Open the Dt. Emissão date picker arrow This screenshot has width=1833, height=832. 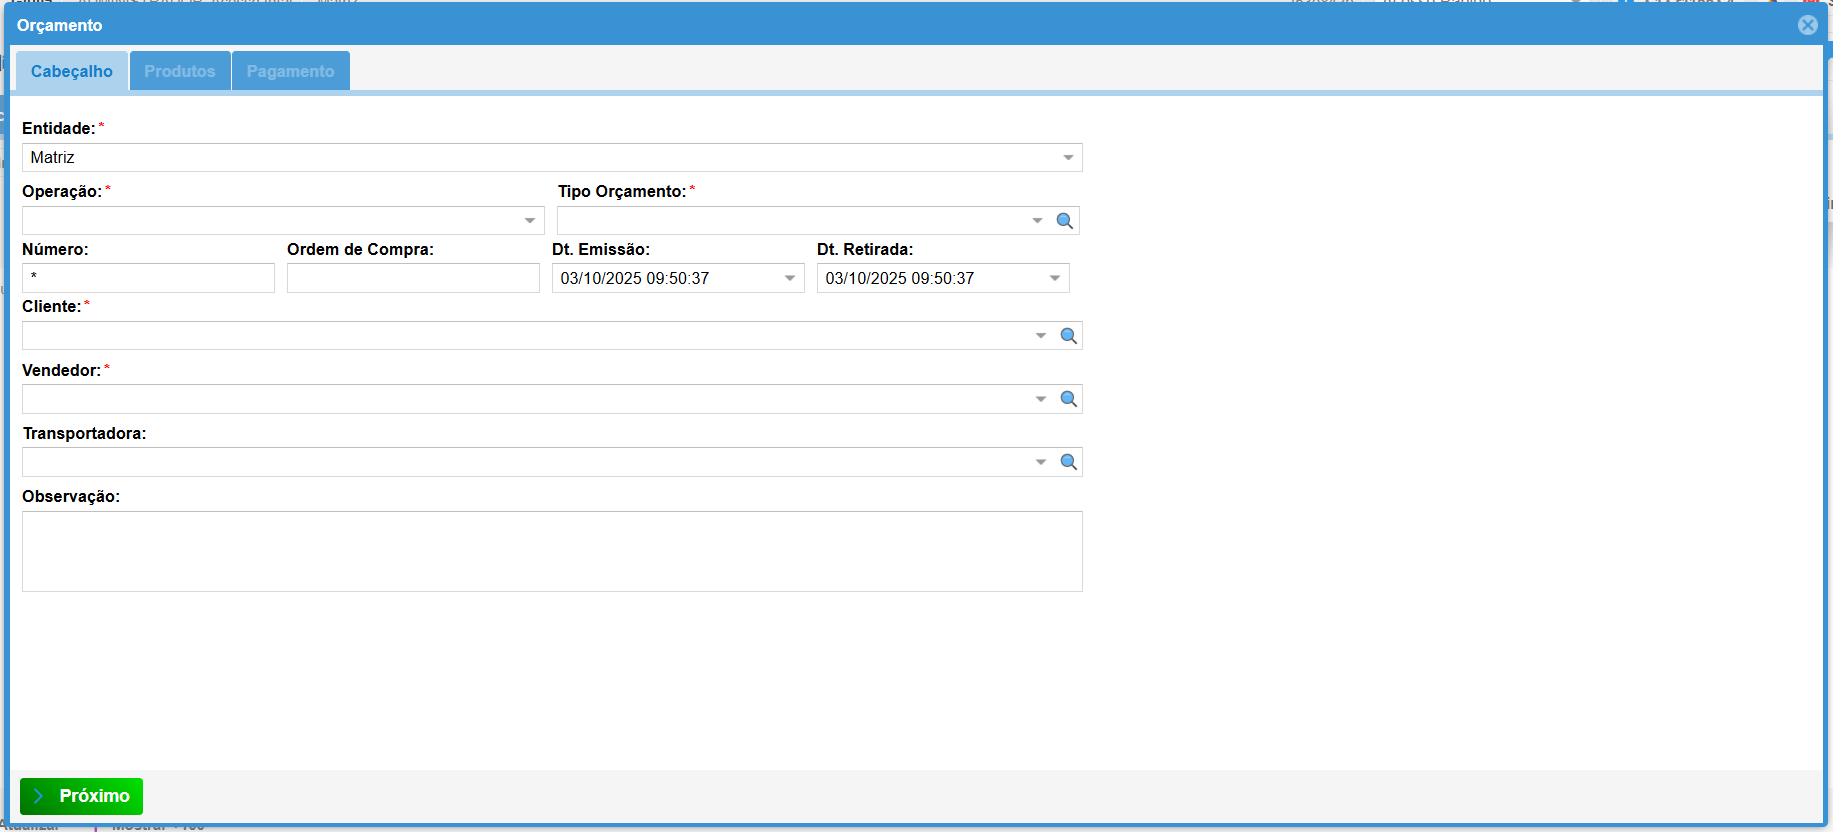(x=790, y=279)
